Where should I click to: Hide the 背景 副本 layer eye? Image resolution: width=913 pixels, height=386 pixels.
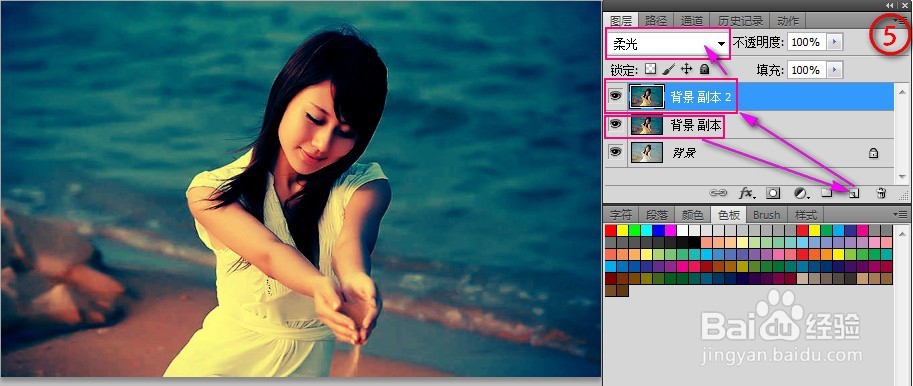[x=615, y=124]
